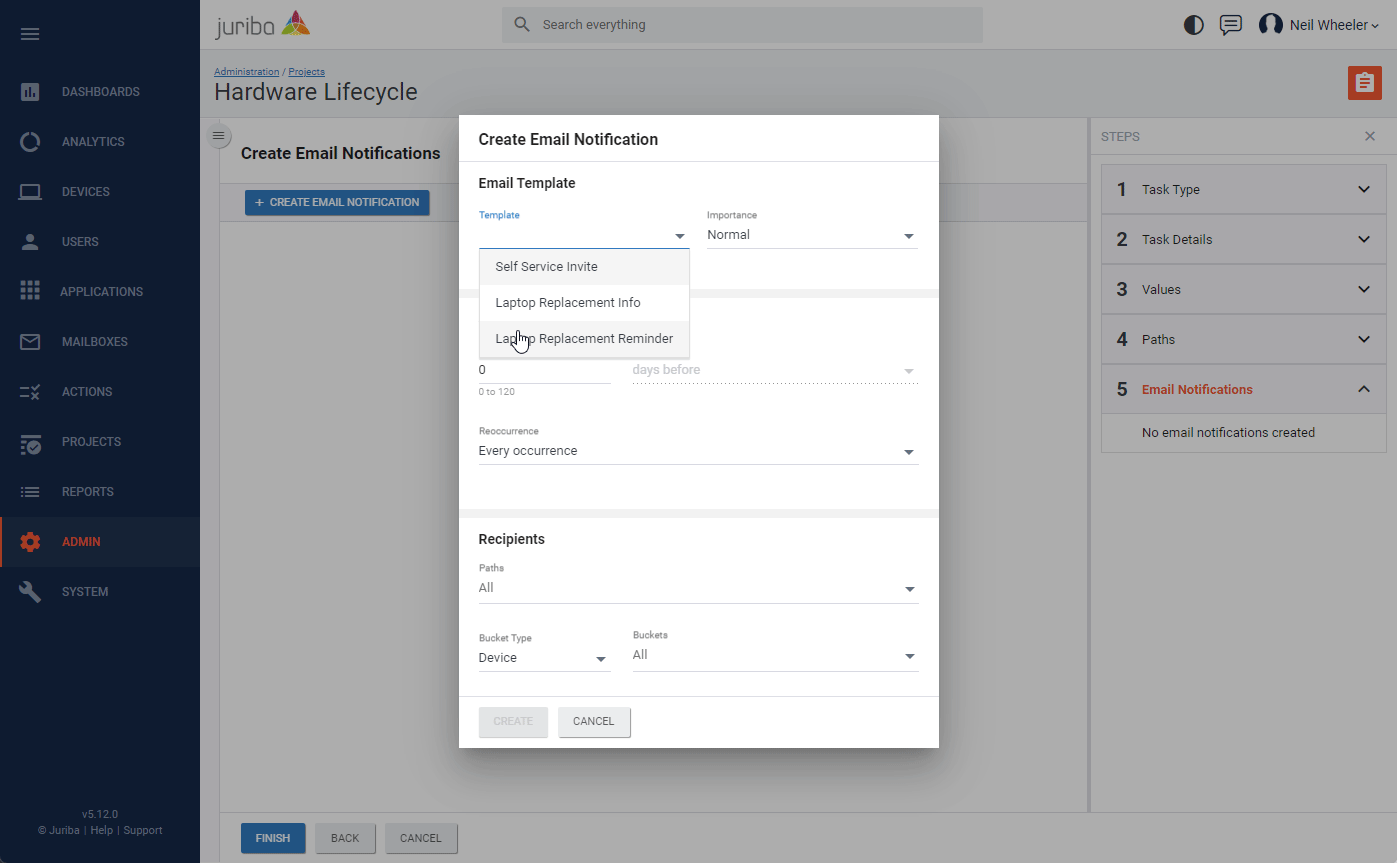Screen dimensions: 1397x863
Task: Click the Create button in the dialog
Action: pyautogui.click(x=513, y=722)
